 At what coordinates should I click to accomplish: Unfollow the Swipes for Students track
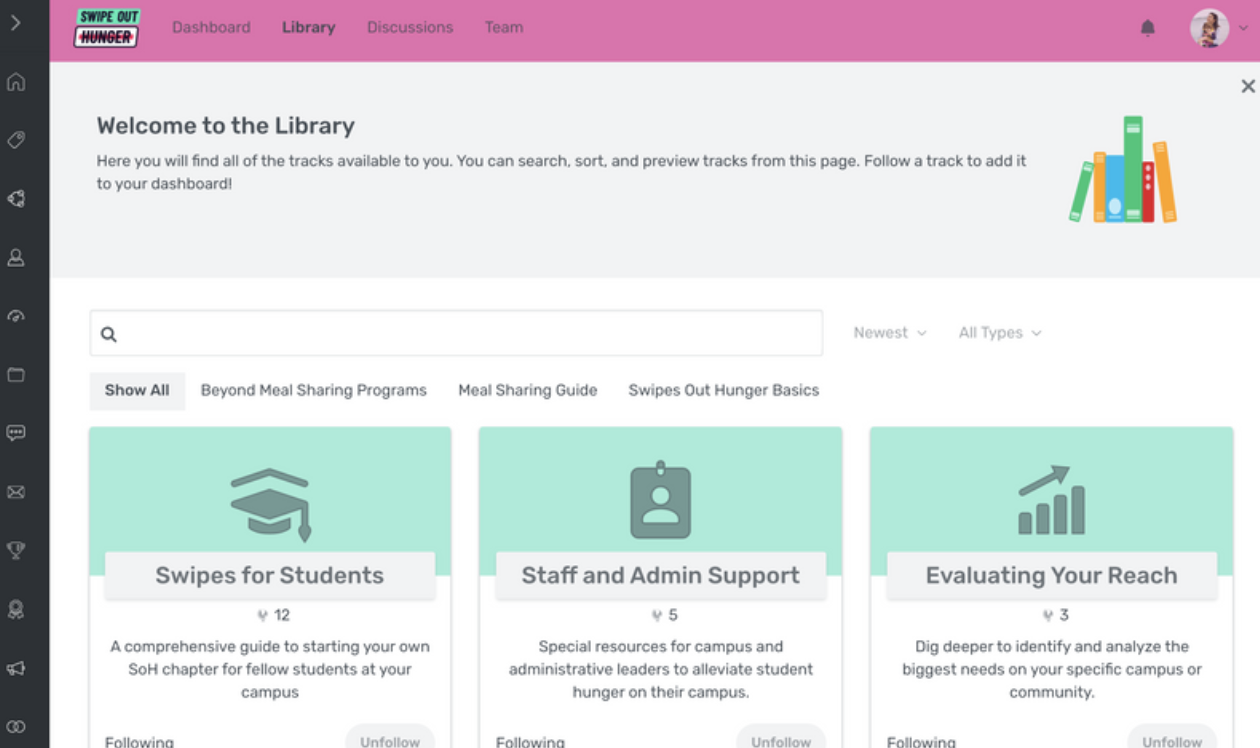coord(390,738)
